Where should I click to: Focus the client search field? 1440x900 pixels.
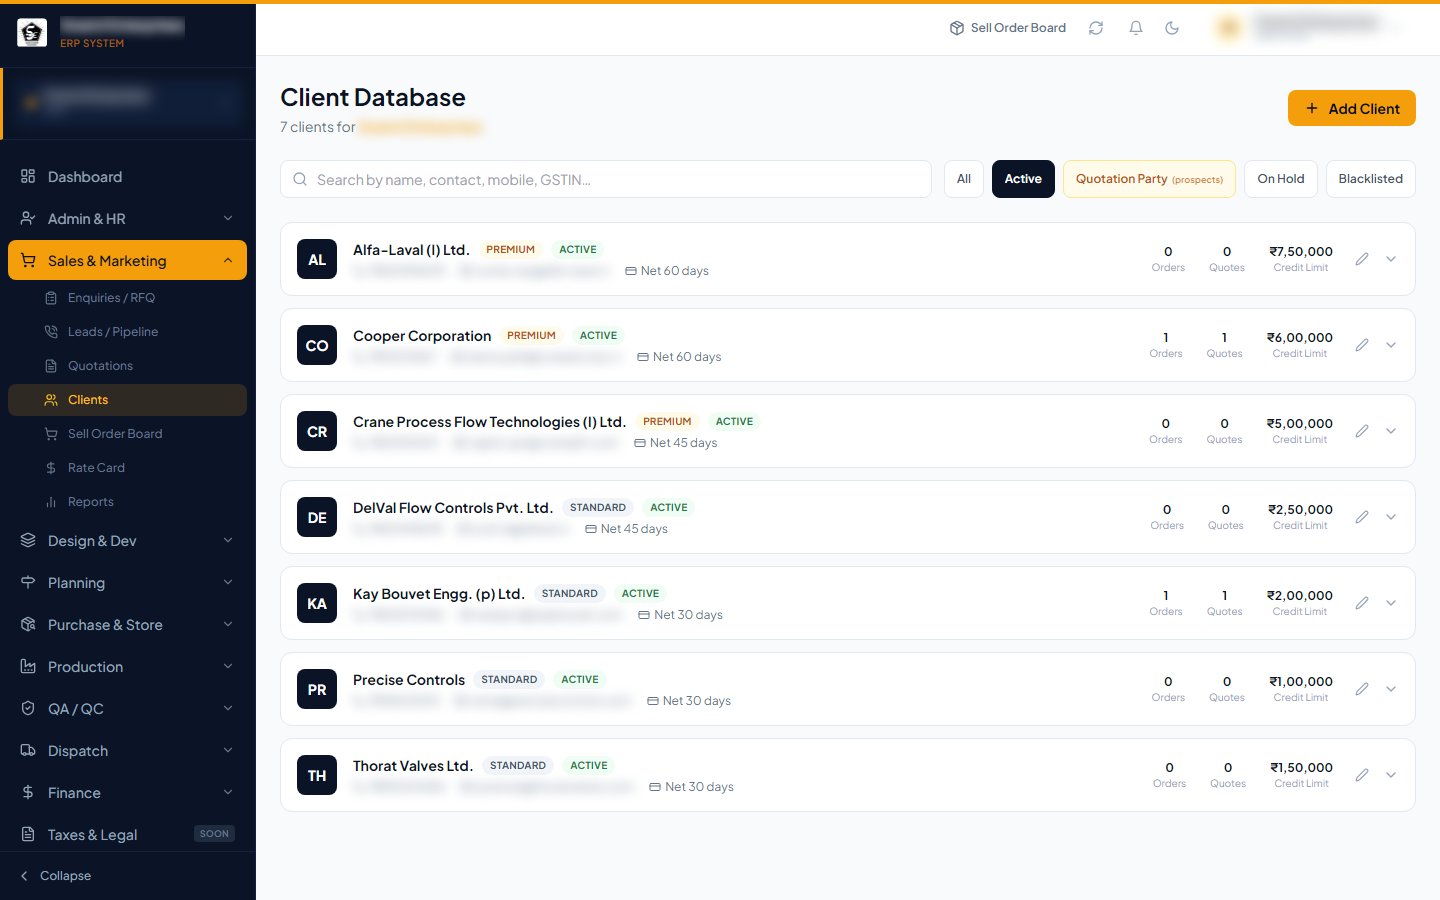[606, 179]
